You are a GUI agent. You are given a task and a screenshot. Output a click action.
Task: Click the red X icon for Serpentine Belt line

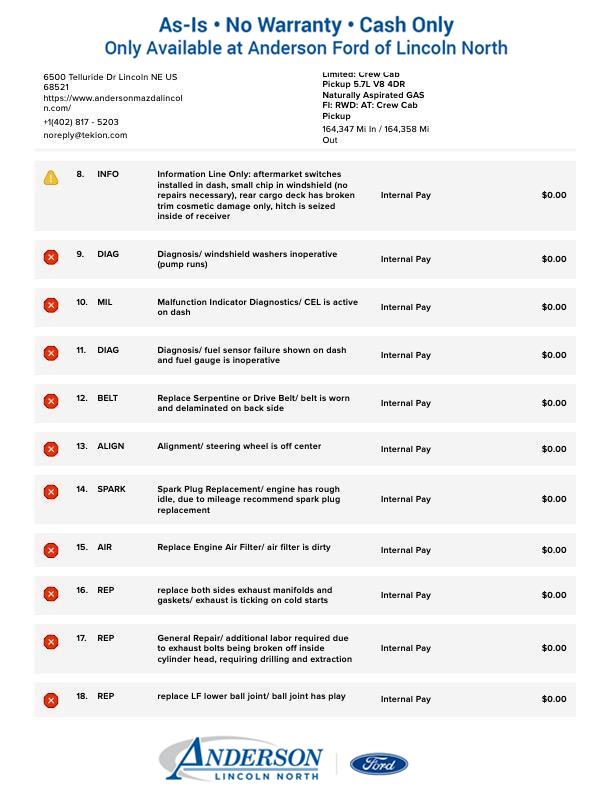51,402
